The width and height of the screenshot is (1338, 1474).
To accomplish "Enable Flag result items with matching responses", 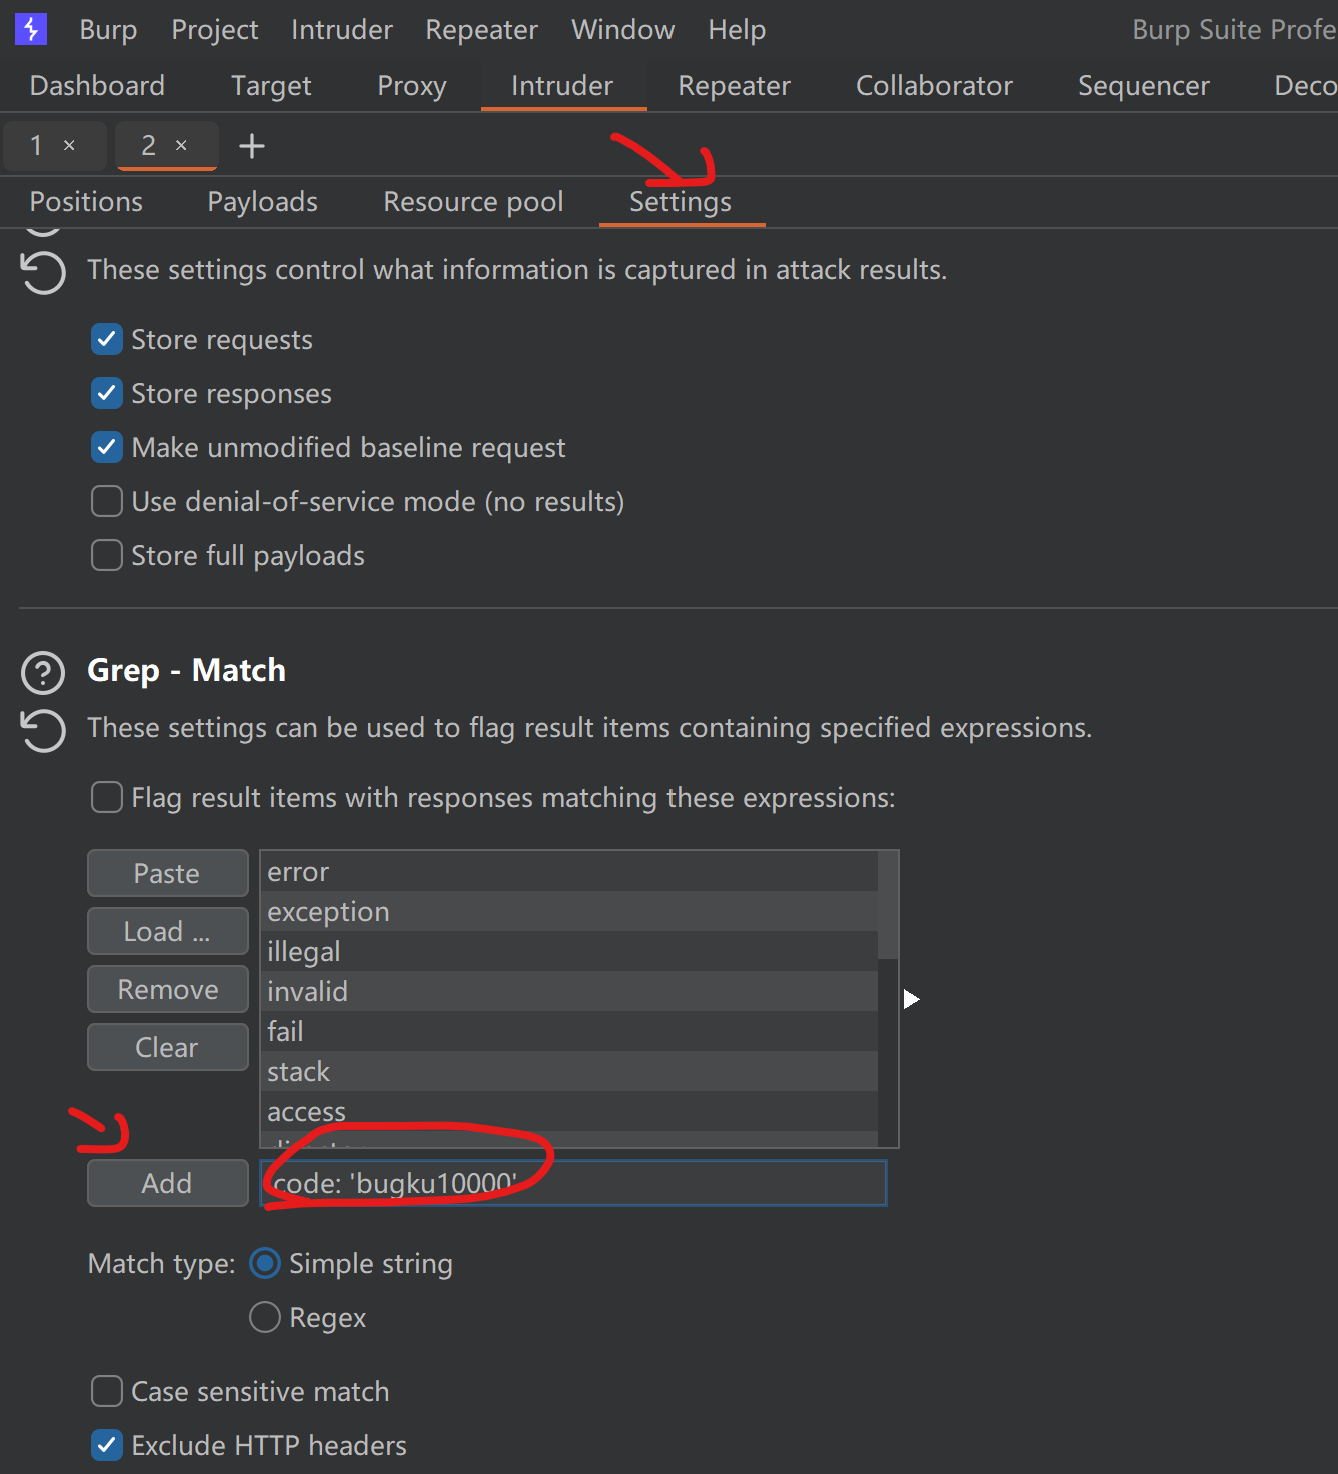I will point(107,797).
